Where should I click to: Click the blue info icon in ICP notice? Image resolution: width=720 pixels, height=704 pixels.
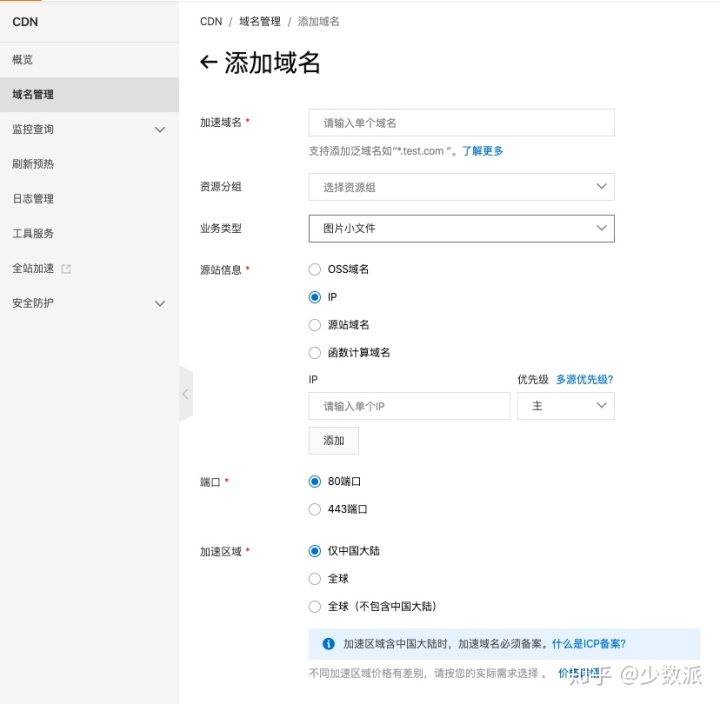pyautogui.click(x=328, y=644)
